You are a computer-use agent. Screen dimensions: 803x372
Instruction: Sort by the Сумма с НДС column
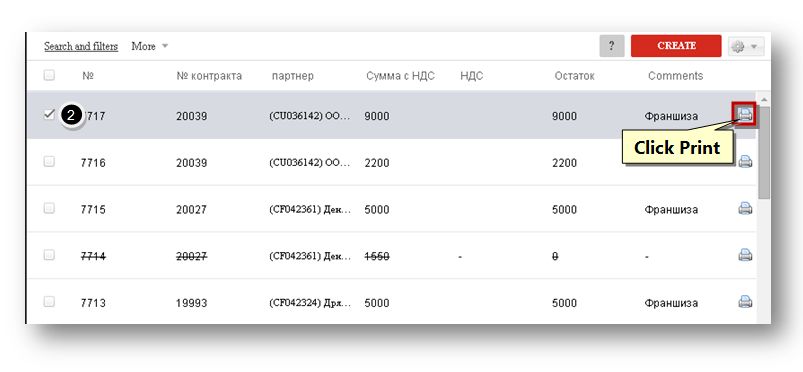coord(400,76)
